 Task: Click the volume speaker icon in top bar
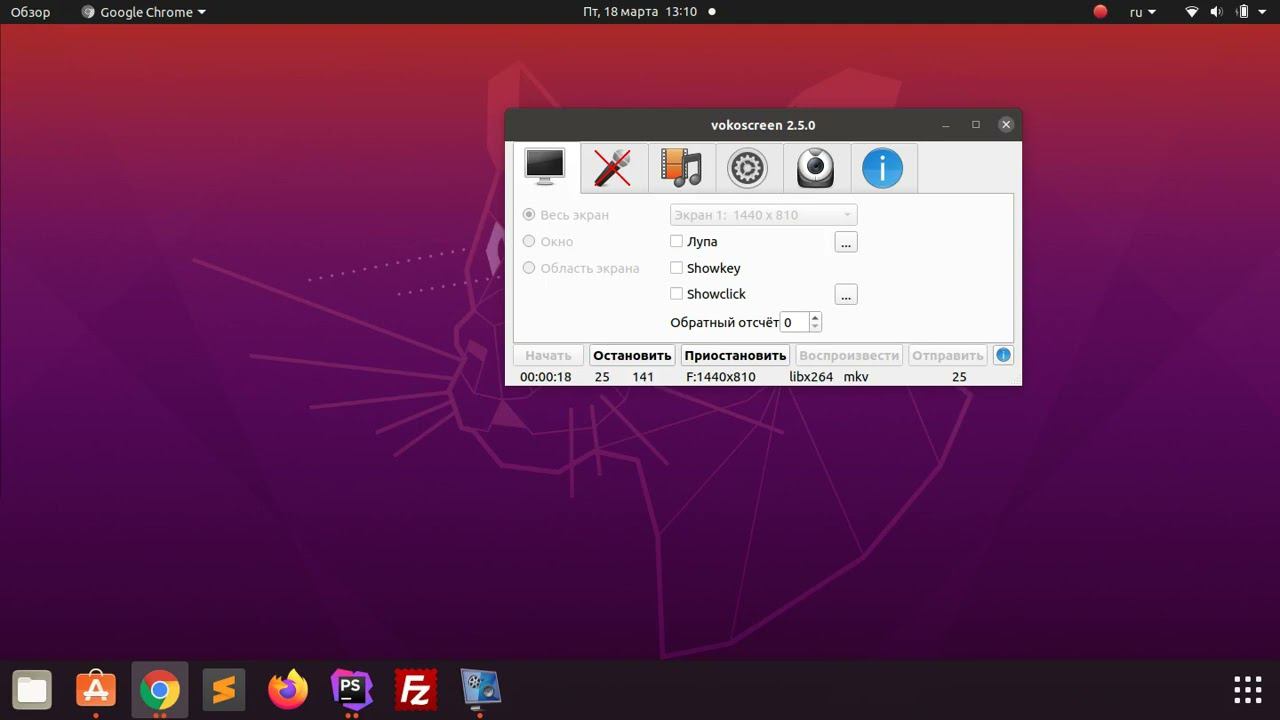[1217, 12]
